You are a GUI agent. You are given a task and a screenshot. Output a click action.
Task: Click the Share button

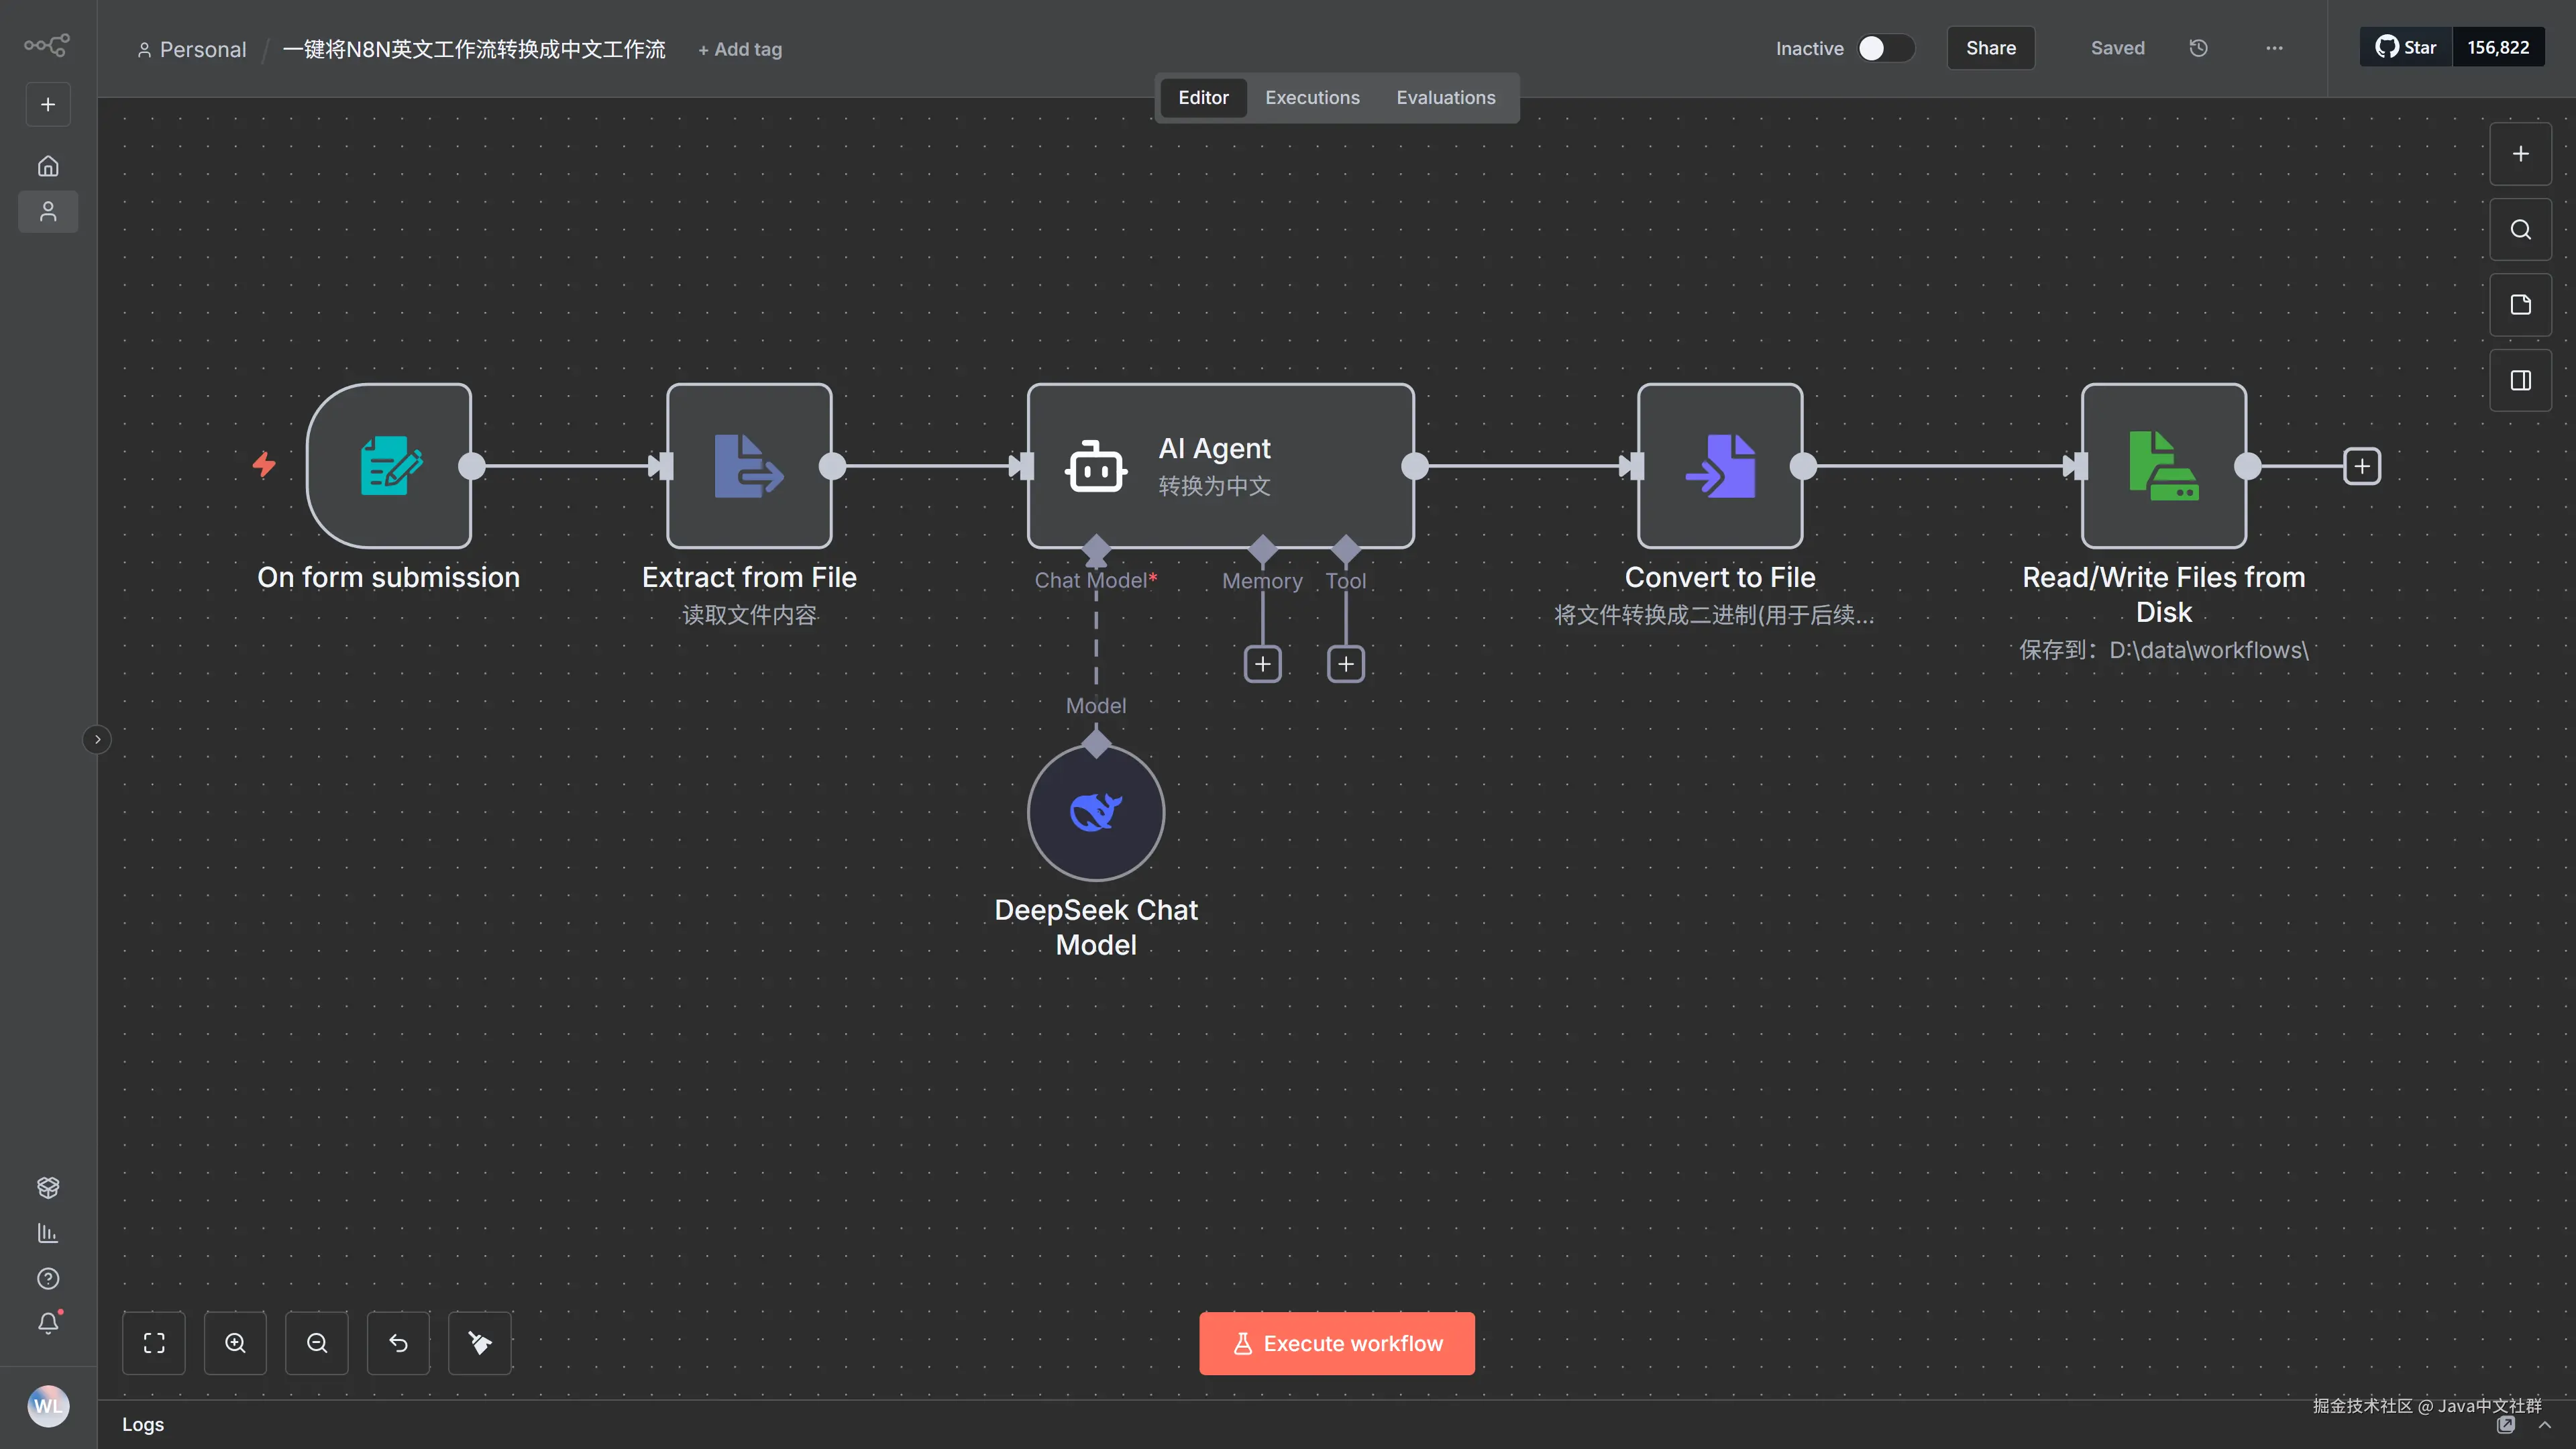tap(1990, 48)
